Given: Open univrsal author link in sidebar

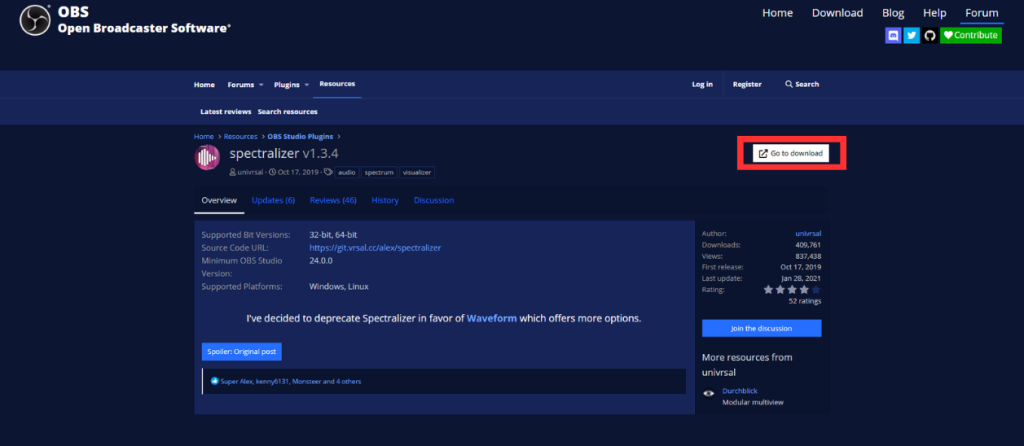Looking at the screenshot, I should click(808, 233).
